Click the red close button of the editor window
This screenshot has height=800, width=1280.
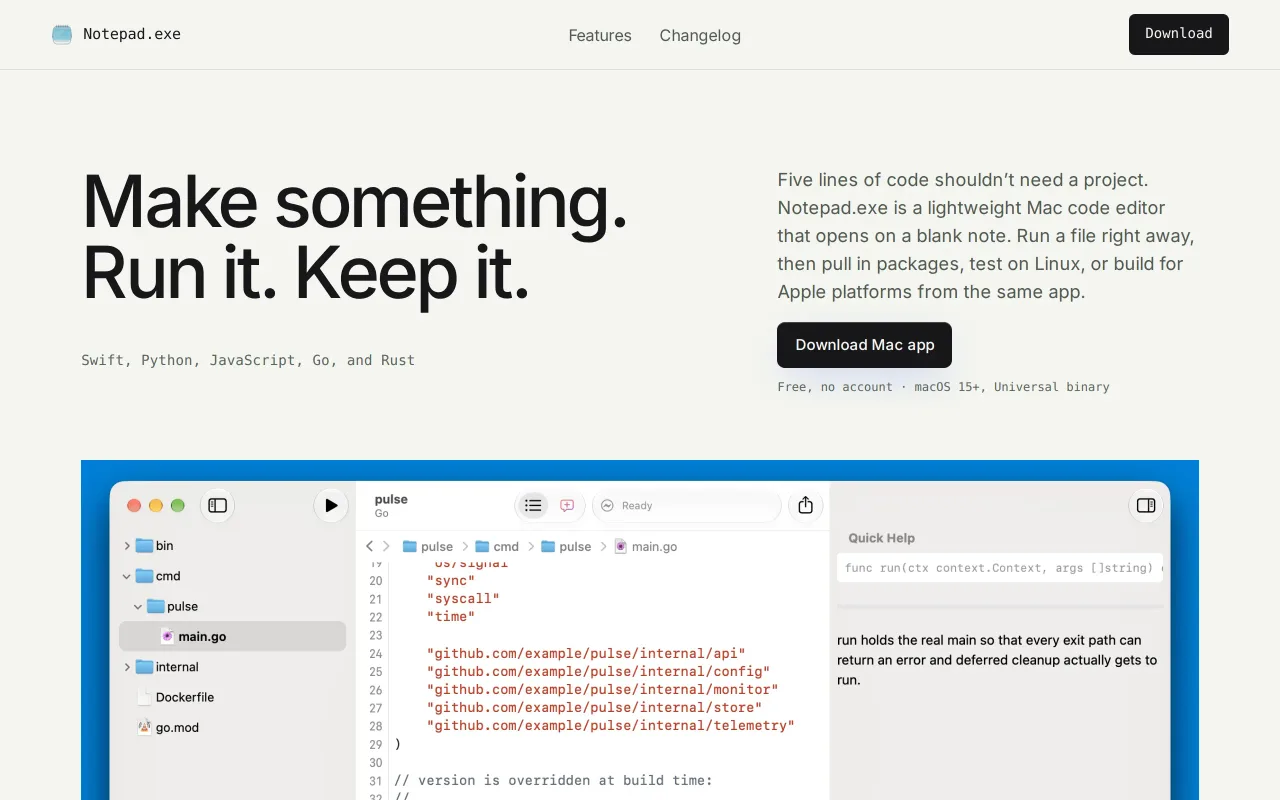(x=134, y=505)
